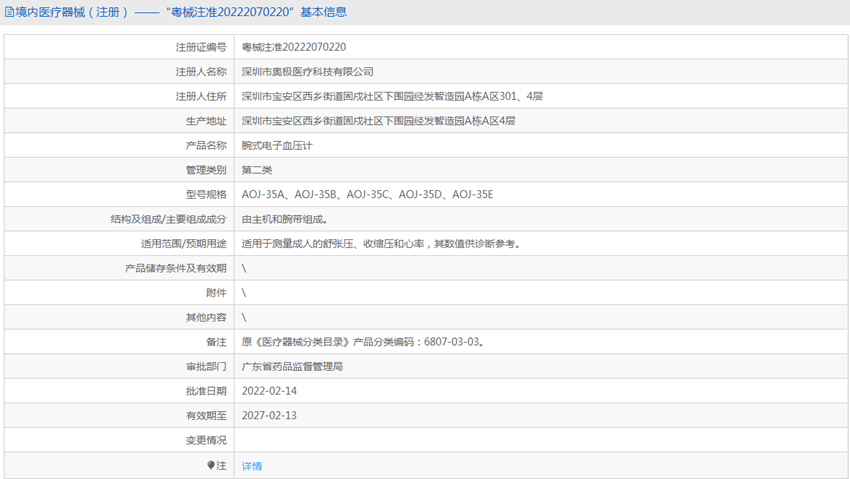Image resolution: width=850 pixels, height=479 pixels.
Task: Click the 其他内容 label
Action: [x=206, y=318]
